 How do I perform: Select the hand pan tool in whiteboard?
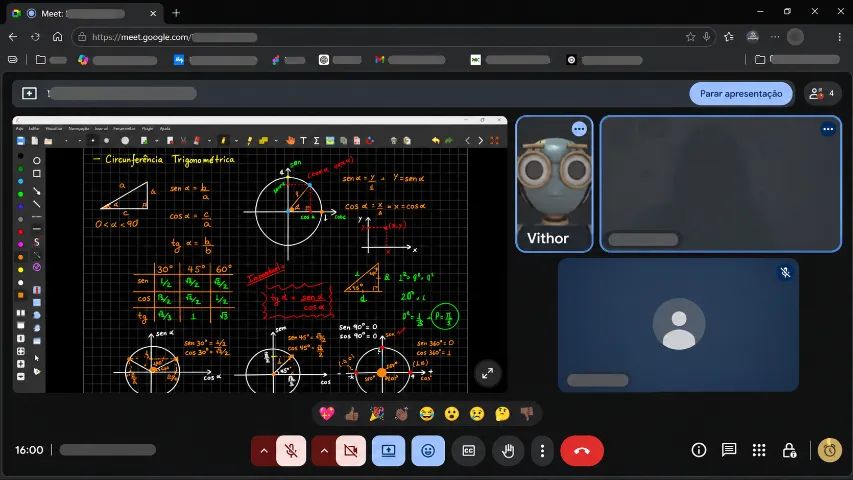290,140
